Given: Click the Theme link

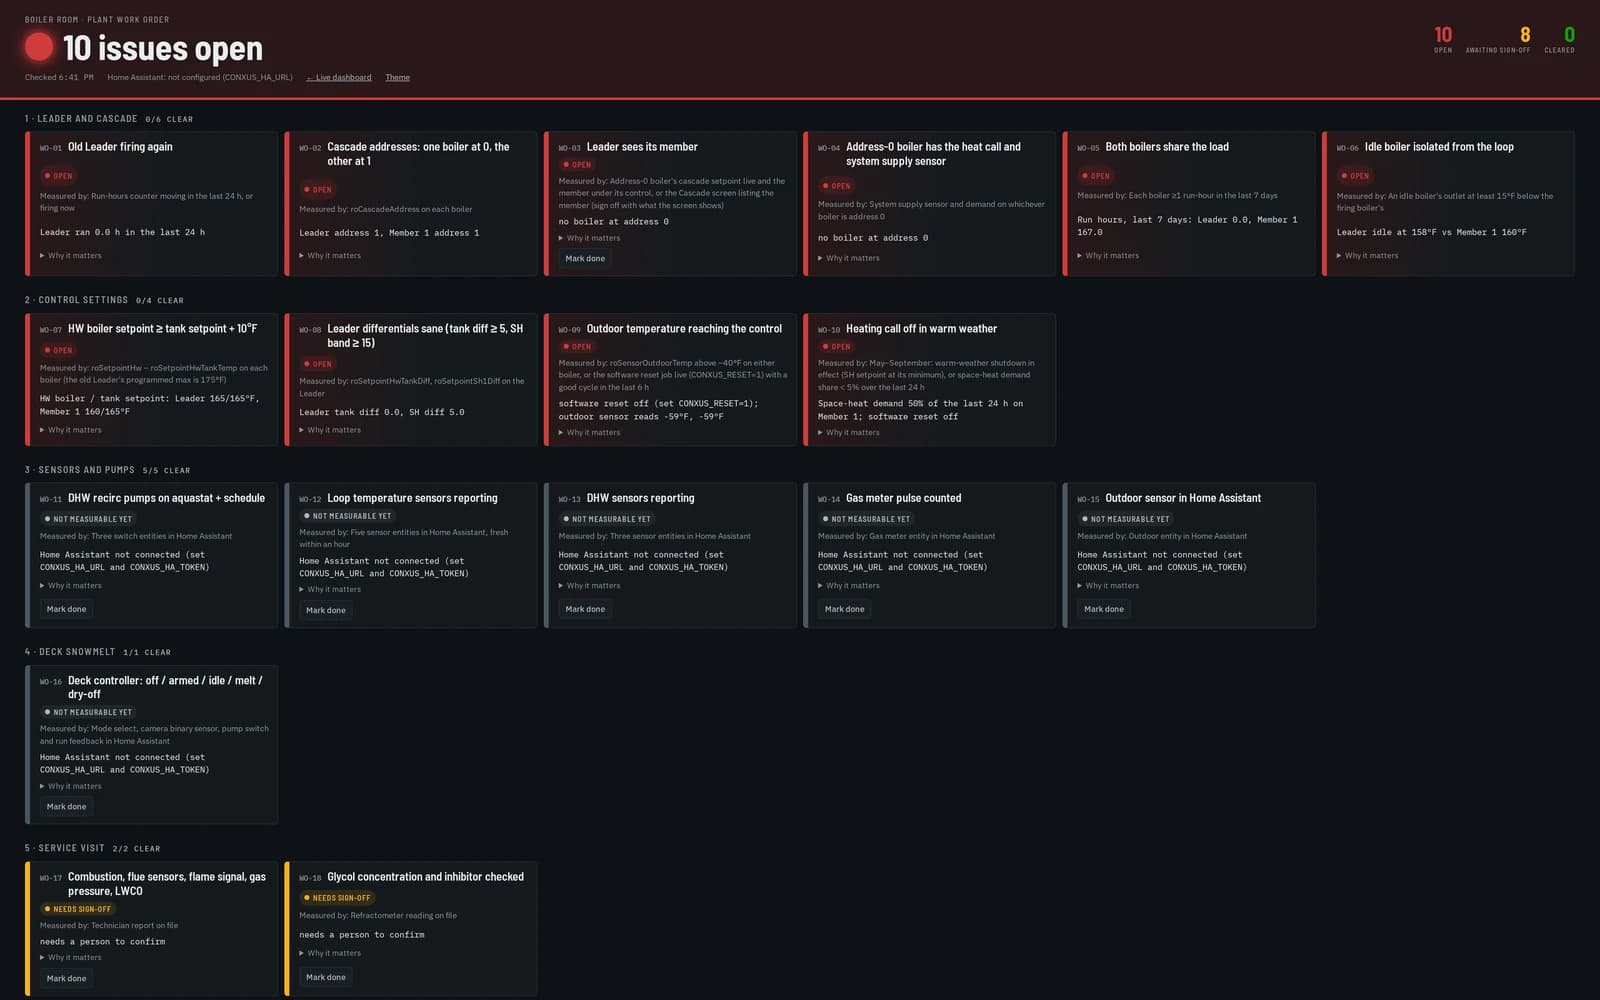Looking at the screenshot, I should coord(398,77).
